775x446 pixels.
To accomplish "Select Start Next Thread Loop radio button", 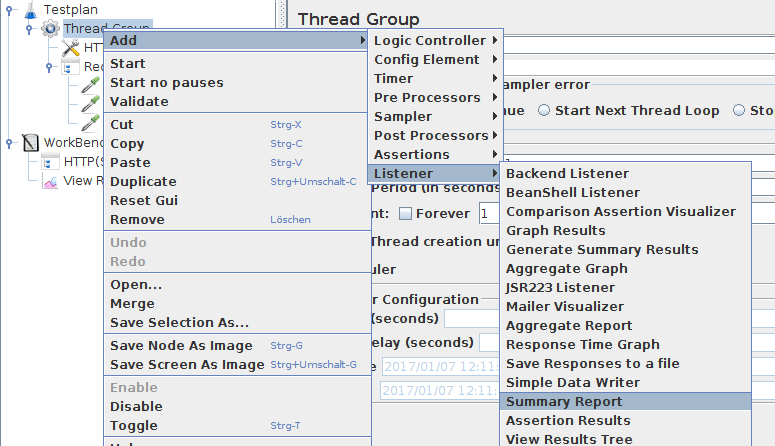I will pos(544,111).
